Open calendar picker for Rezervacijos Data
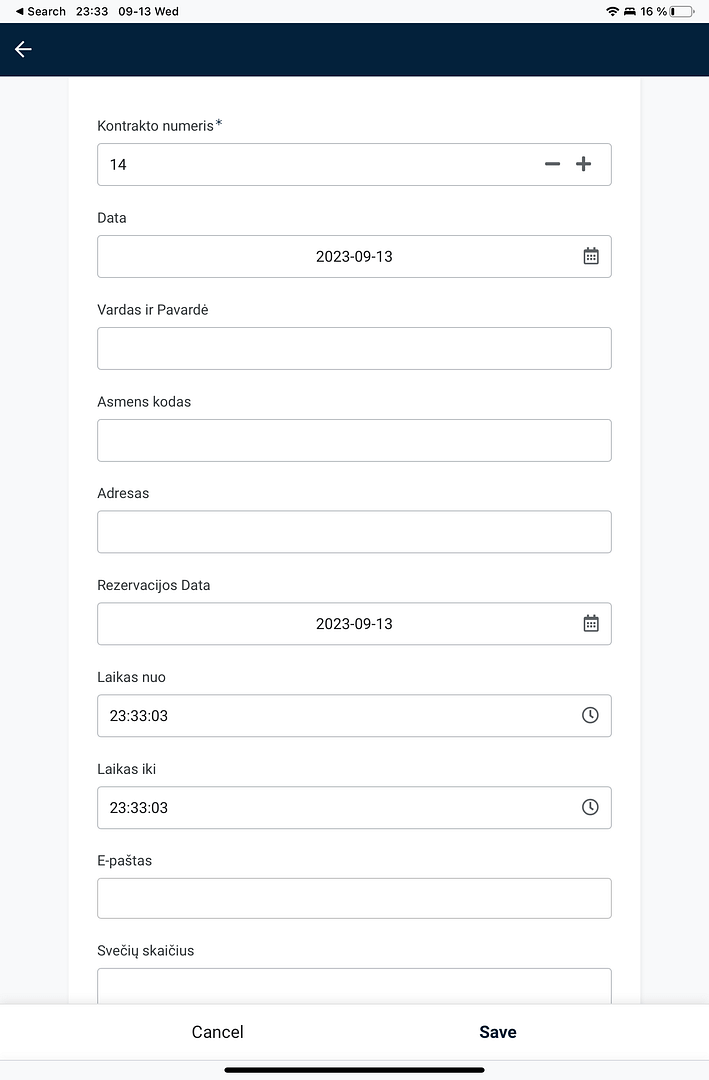 click(x=591, y=623)
